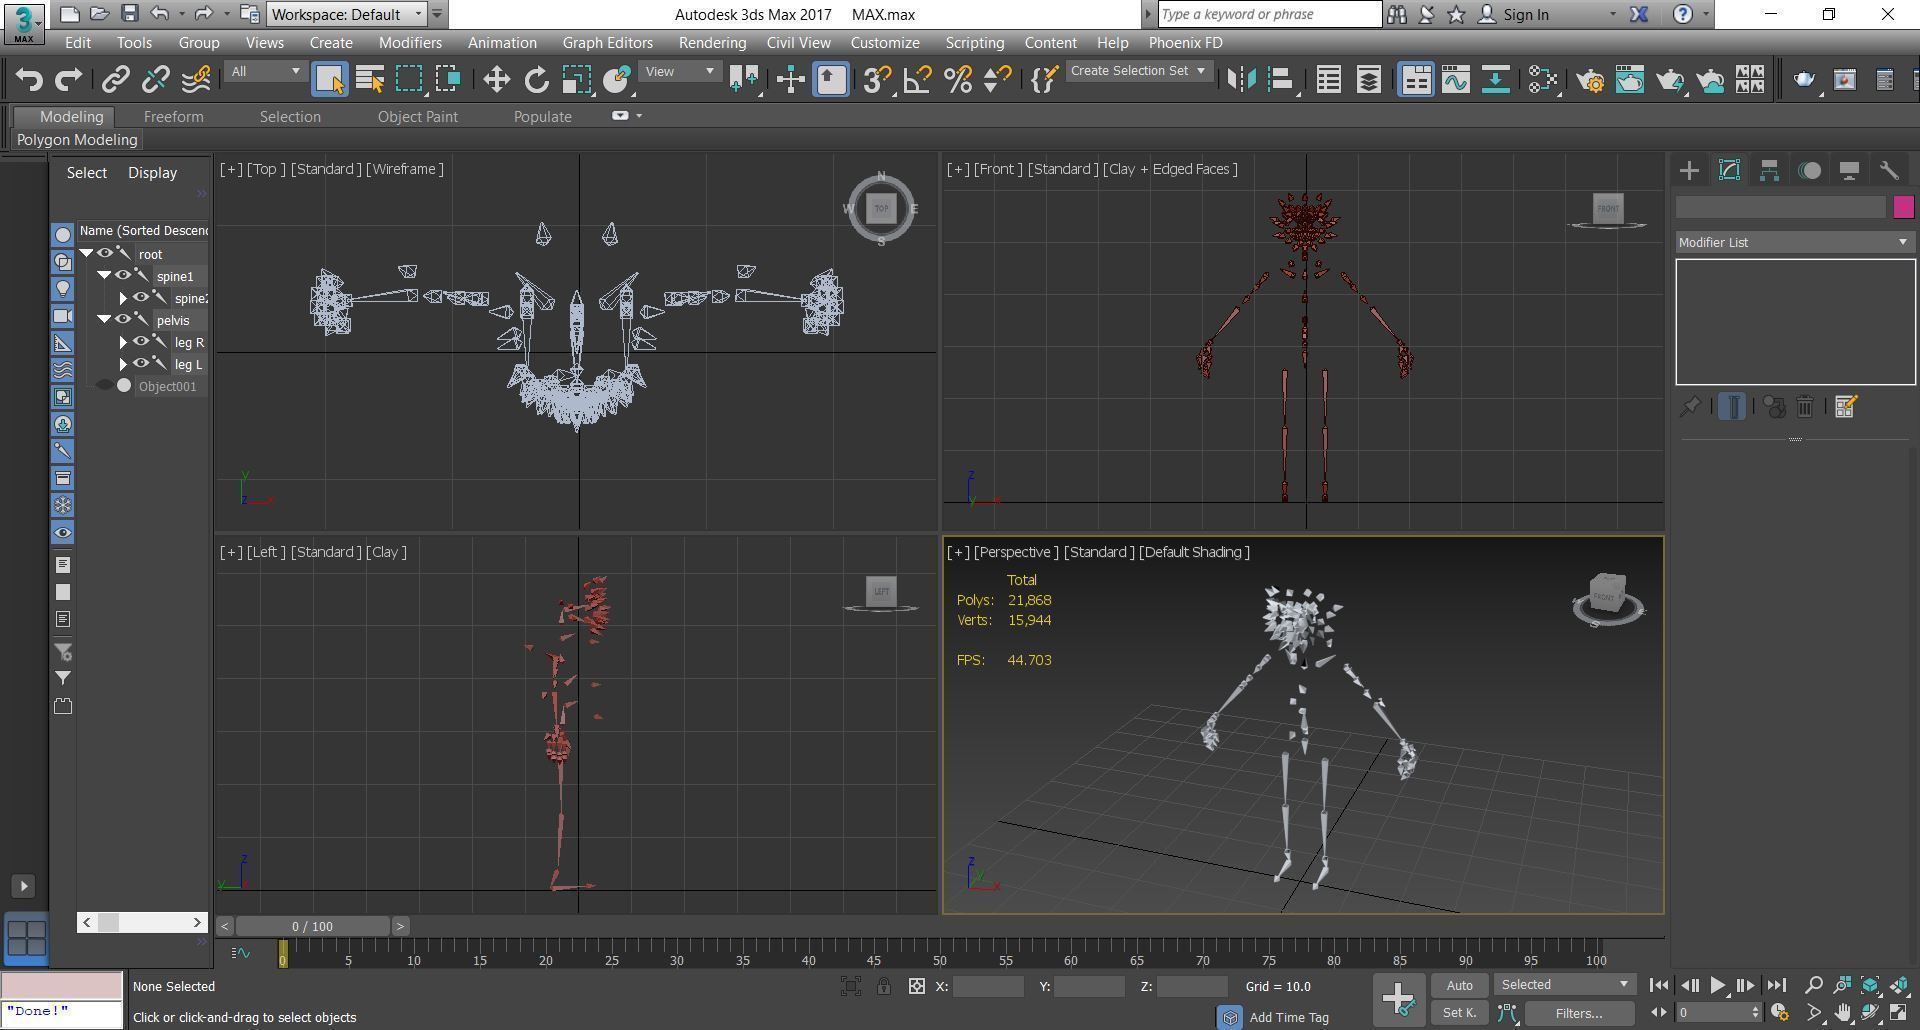Click Zoom Extents All viewport icon

click(x=1899, y=985)
